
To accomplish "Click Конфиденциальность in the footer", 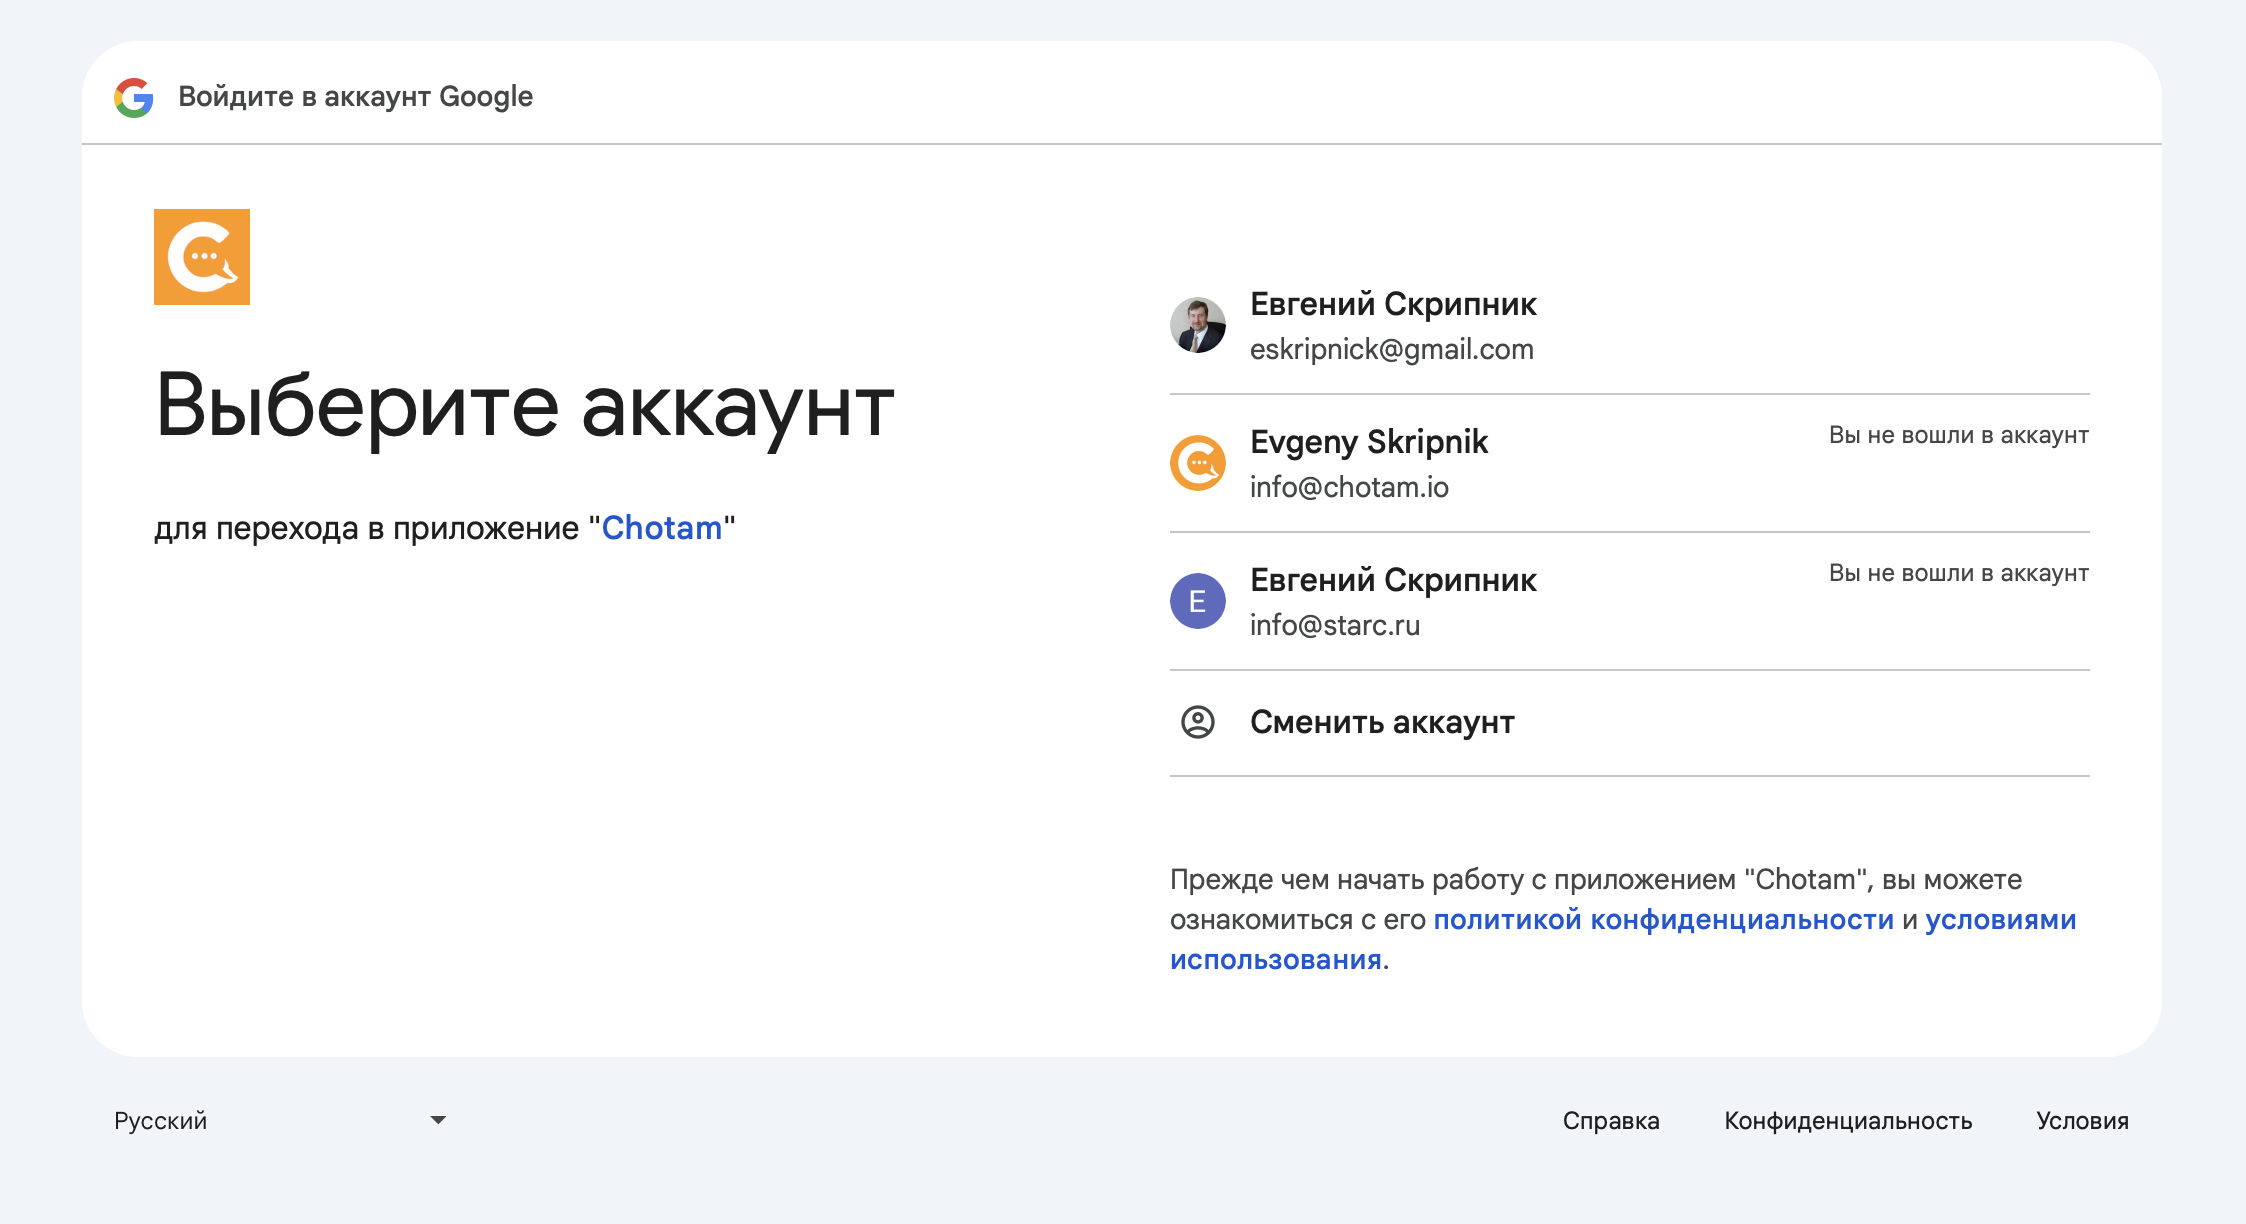I will click(1848, 1121).
